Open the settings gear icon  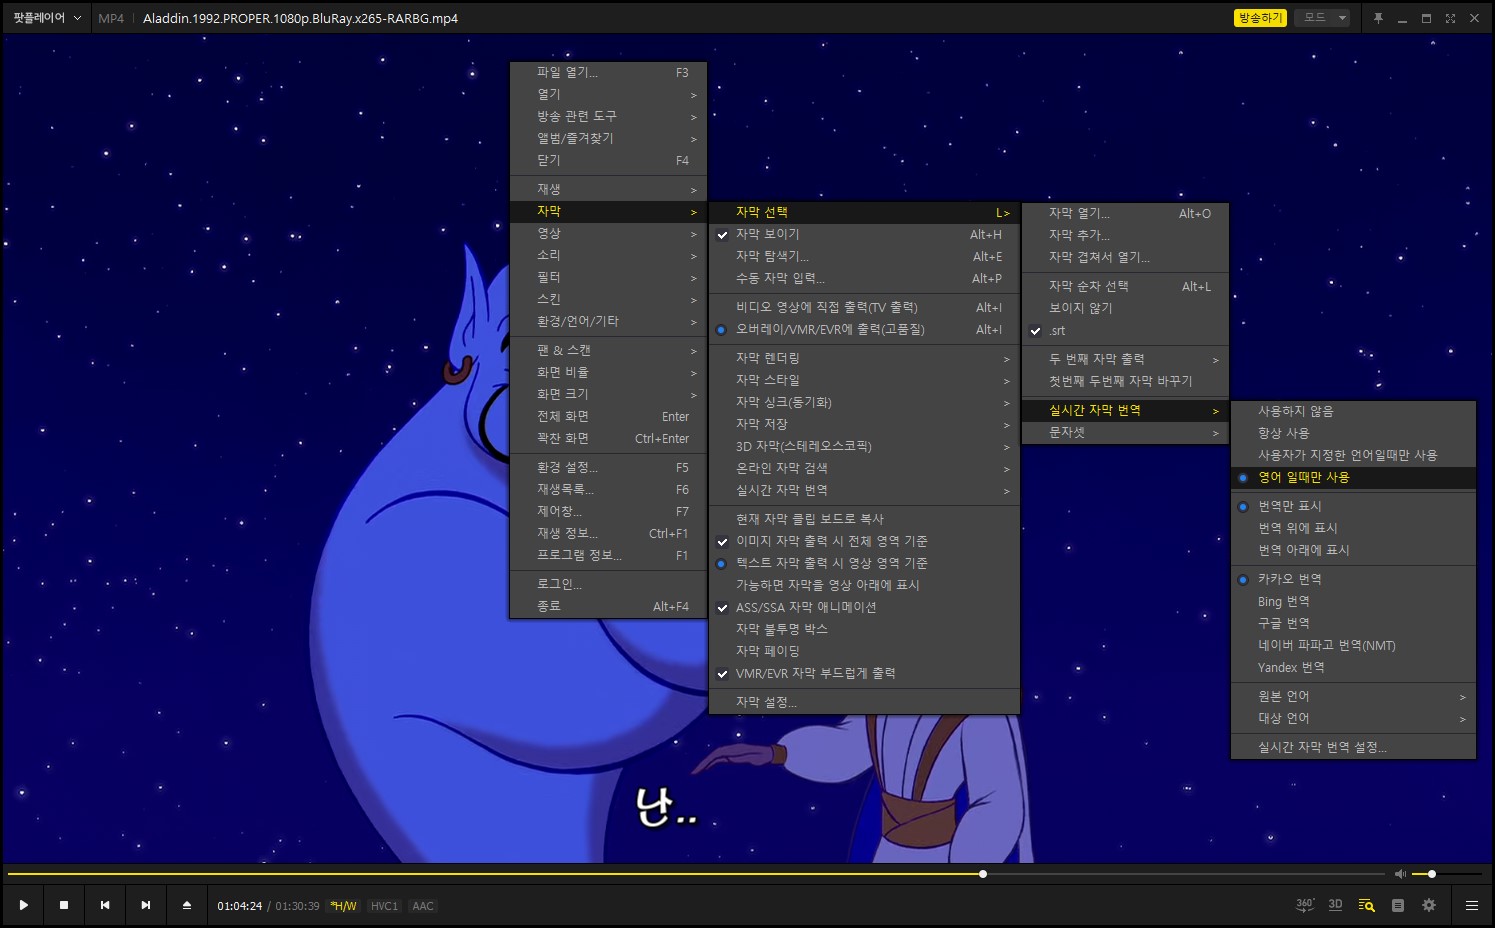pyautogui.click(x=1429, y=905)
